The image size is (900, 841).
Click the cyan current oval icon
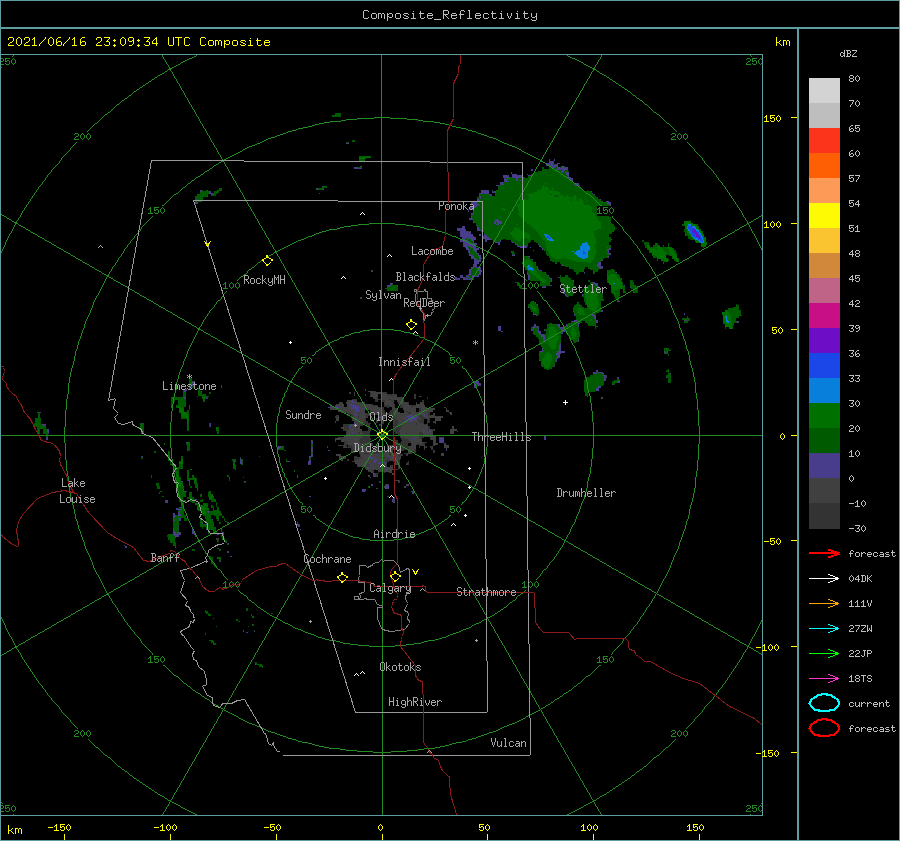coord(824,703)
